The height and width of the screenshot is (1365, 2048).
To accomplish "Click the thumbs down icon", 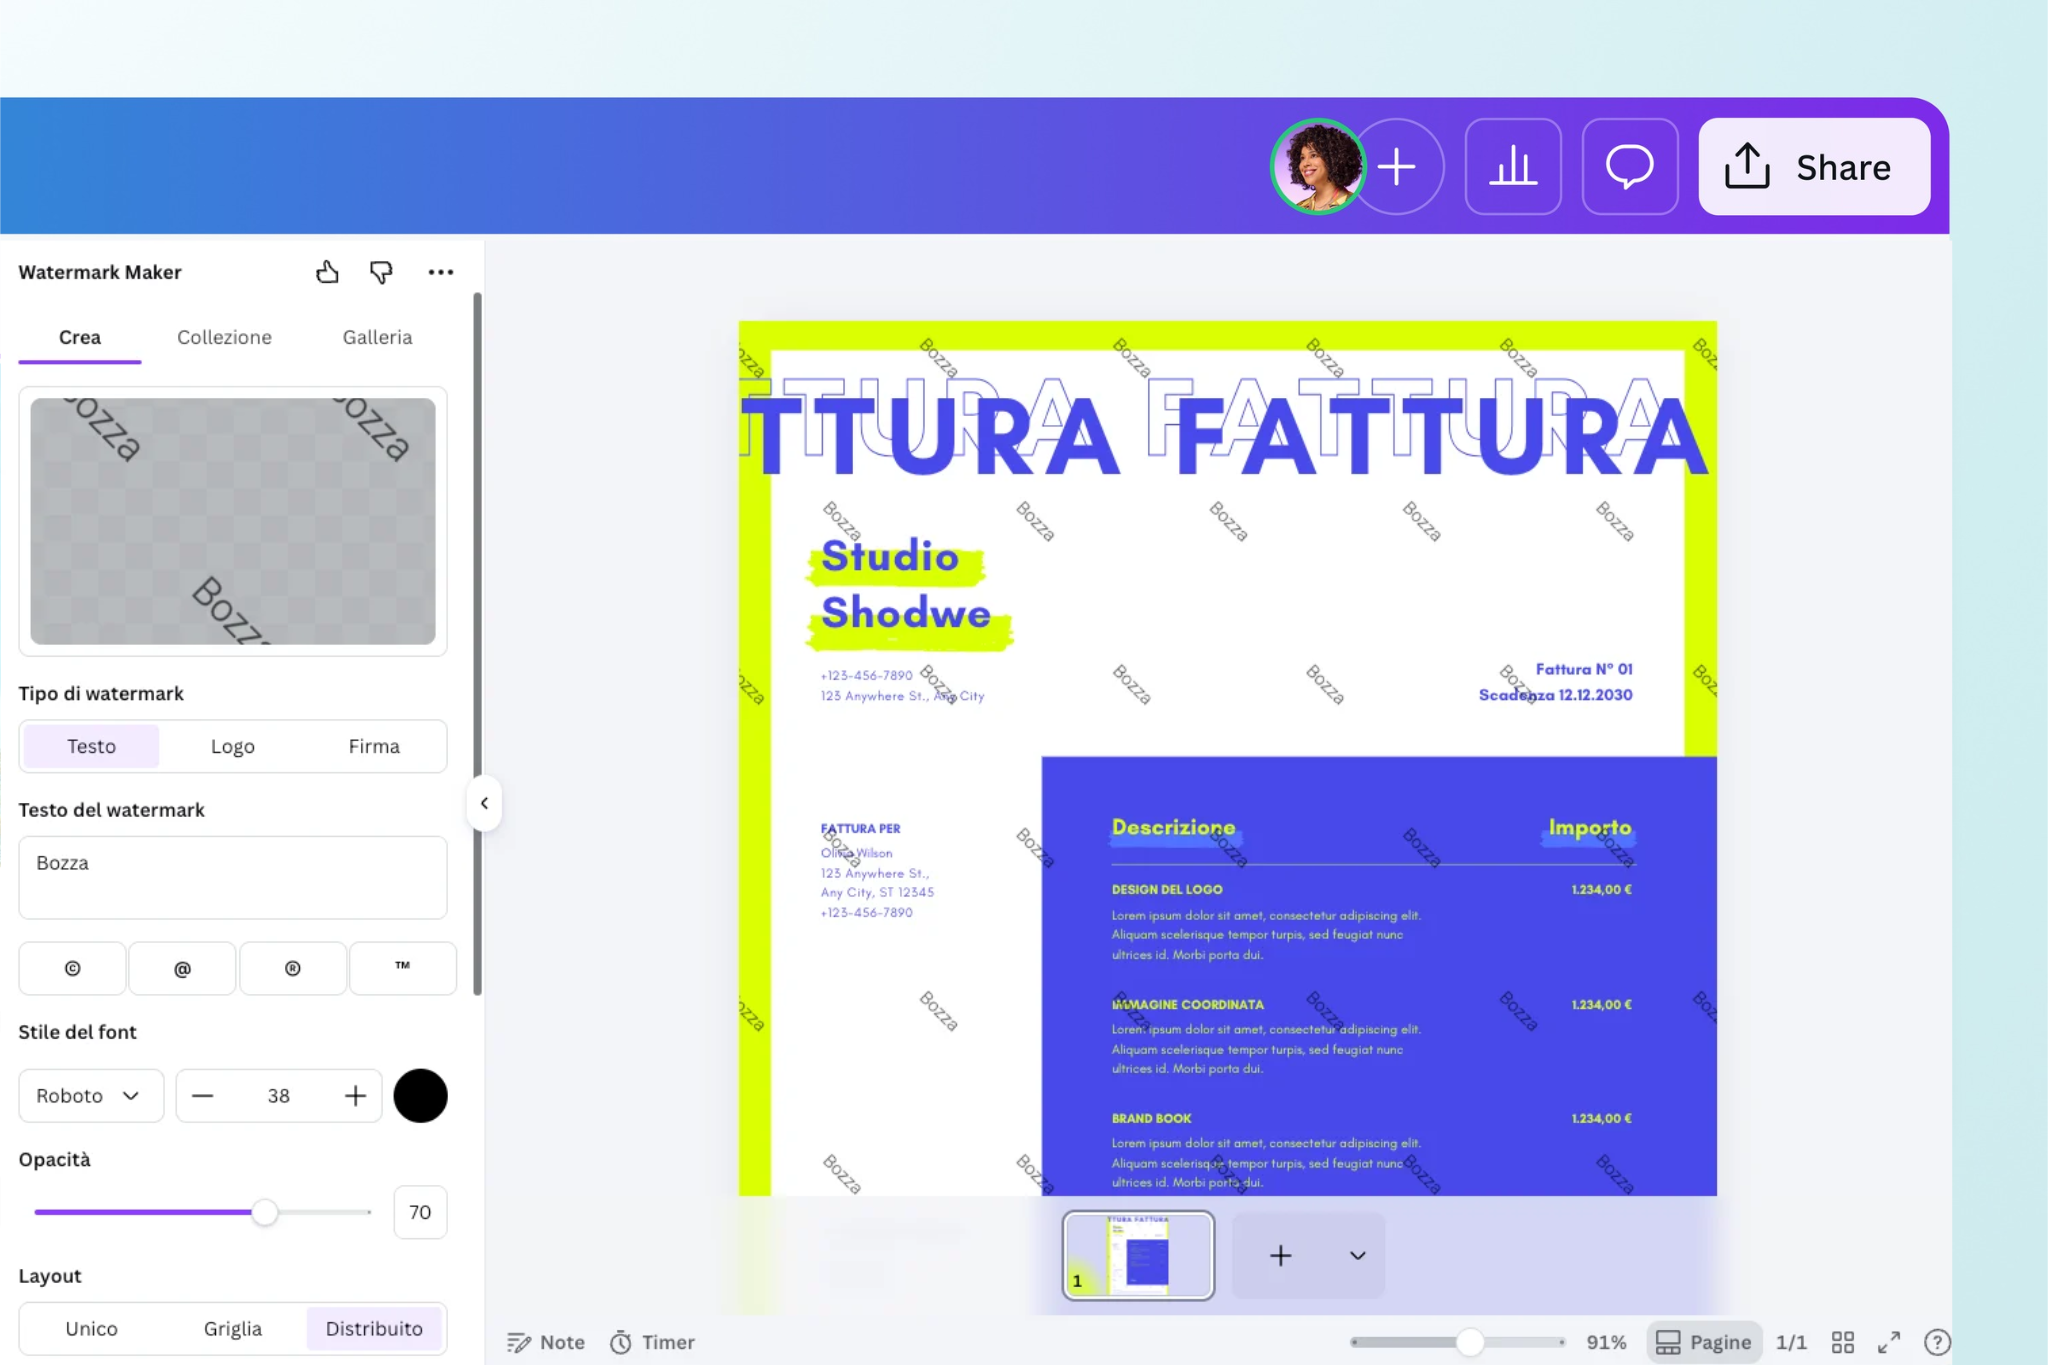I will (381, 272).
